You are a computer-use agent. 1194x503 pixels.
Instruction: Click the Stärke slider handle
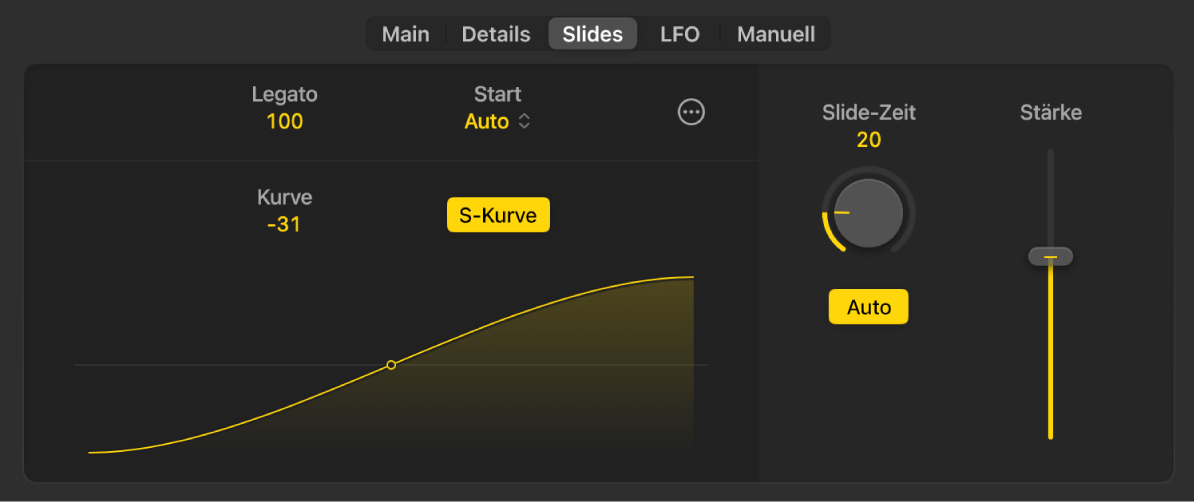pyautogui.click(x=1050, y=257)
